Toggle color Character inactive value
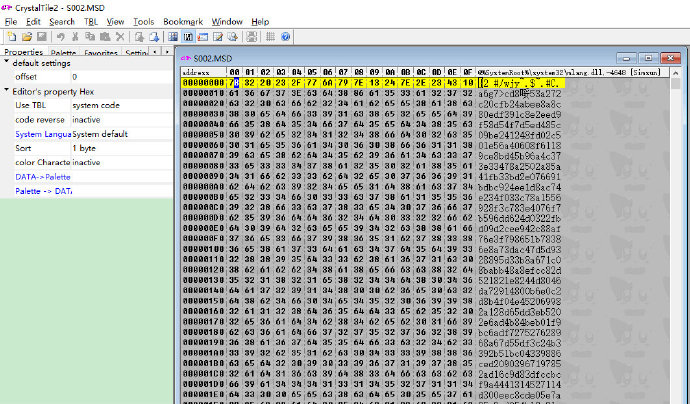 (121, 162)
